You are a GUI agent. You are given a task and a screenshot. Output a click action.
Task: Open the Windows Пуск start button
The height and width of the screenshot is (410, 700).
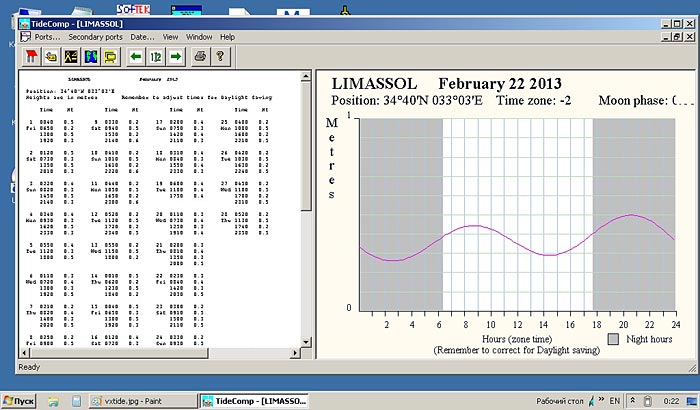18,401
